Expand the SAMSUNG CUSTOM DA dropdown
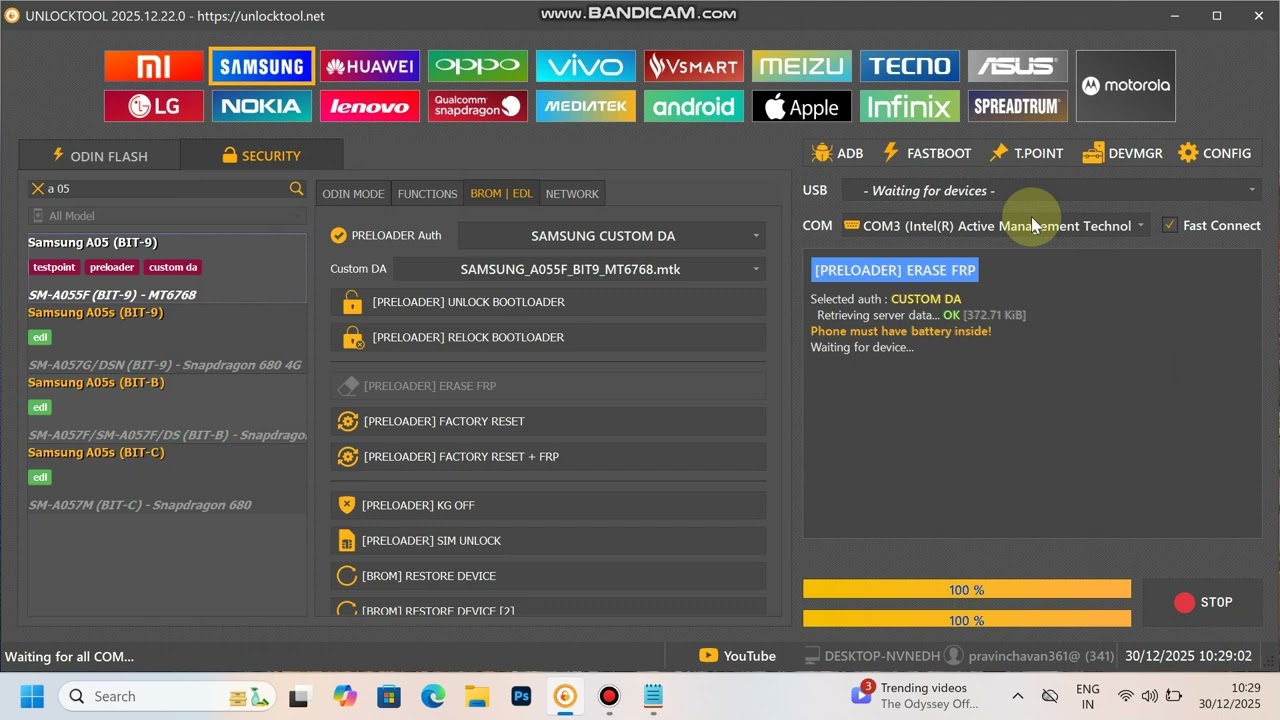The width and height of the screenshot is (1280, 720). tap(612, 236)
